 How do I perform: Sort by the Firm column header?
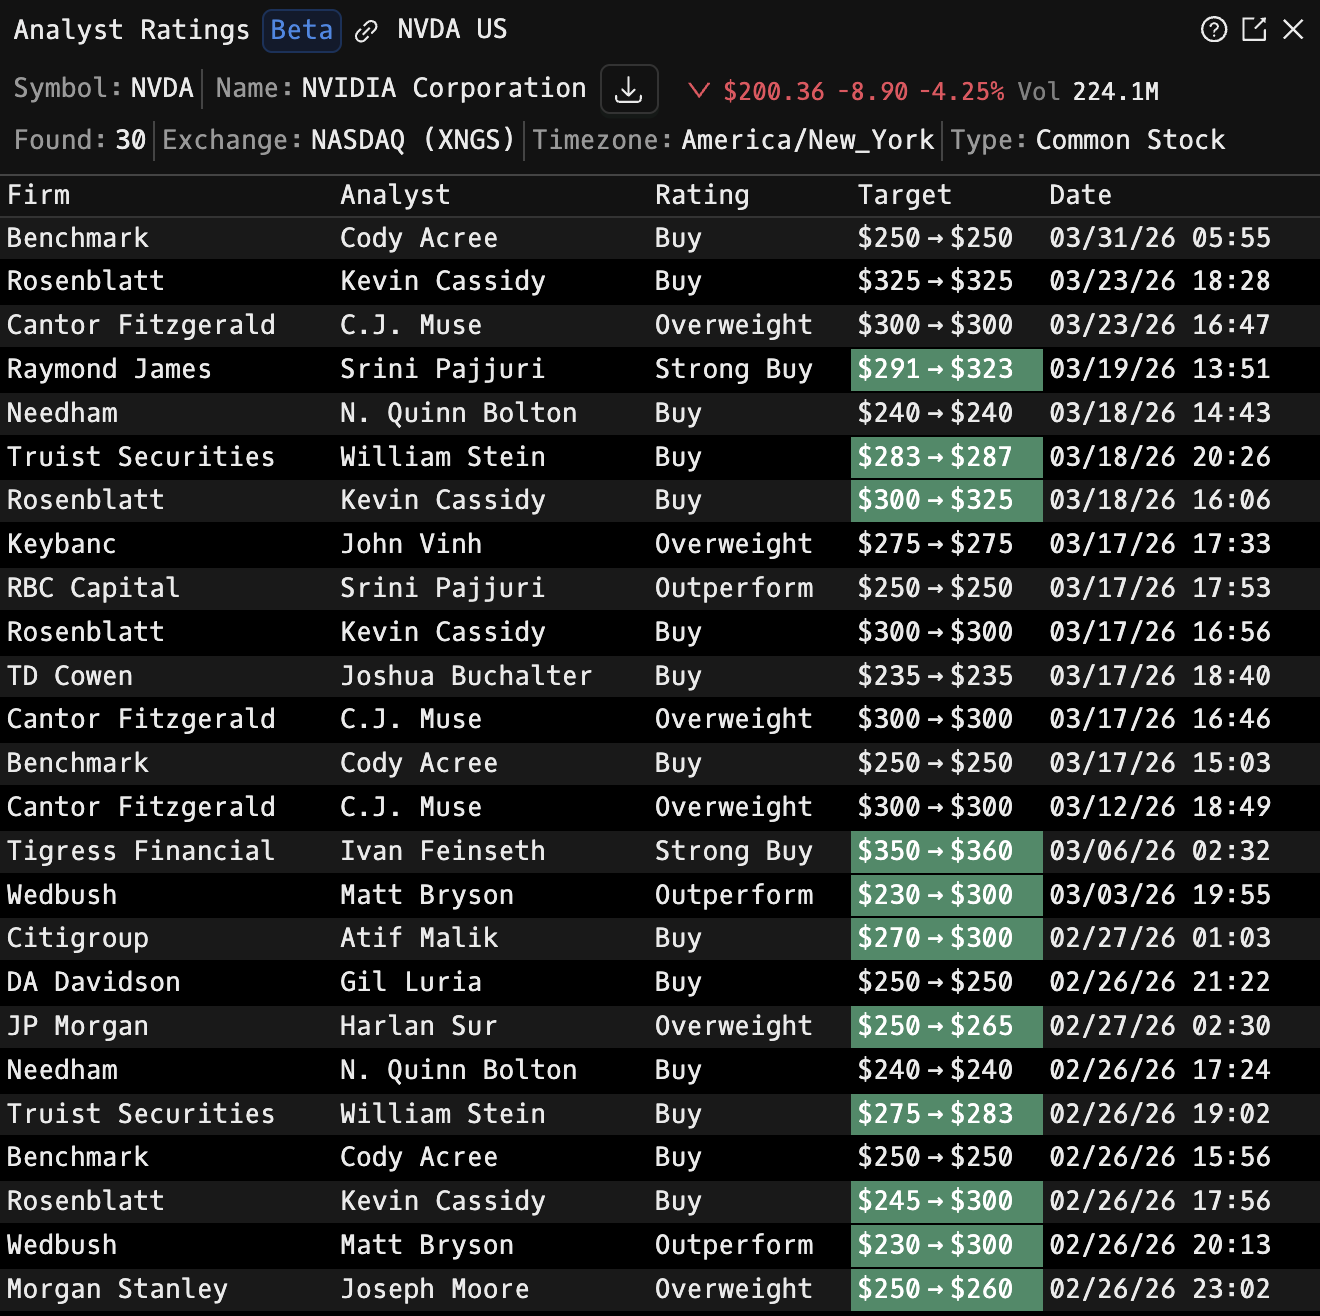pos(39,195)
